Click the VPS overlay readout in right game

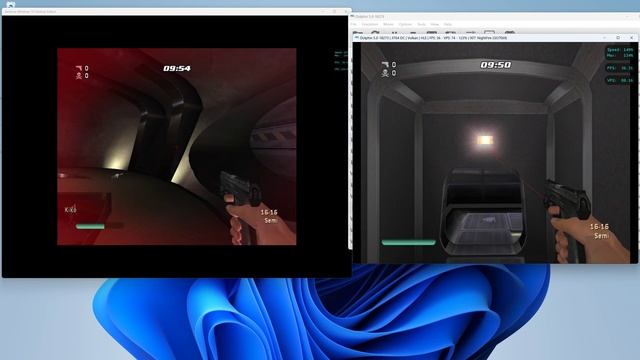620,80
